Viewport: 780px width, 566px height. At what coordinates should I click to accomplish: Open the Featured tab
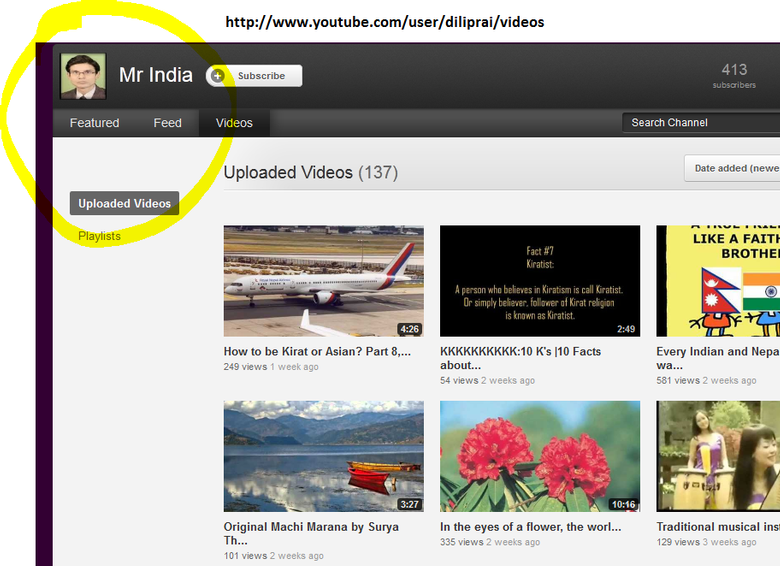[x=94, y=123]
